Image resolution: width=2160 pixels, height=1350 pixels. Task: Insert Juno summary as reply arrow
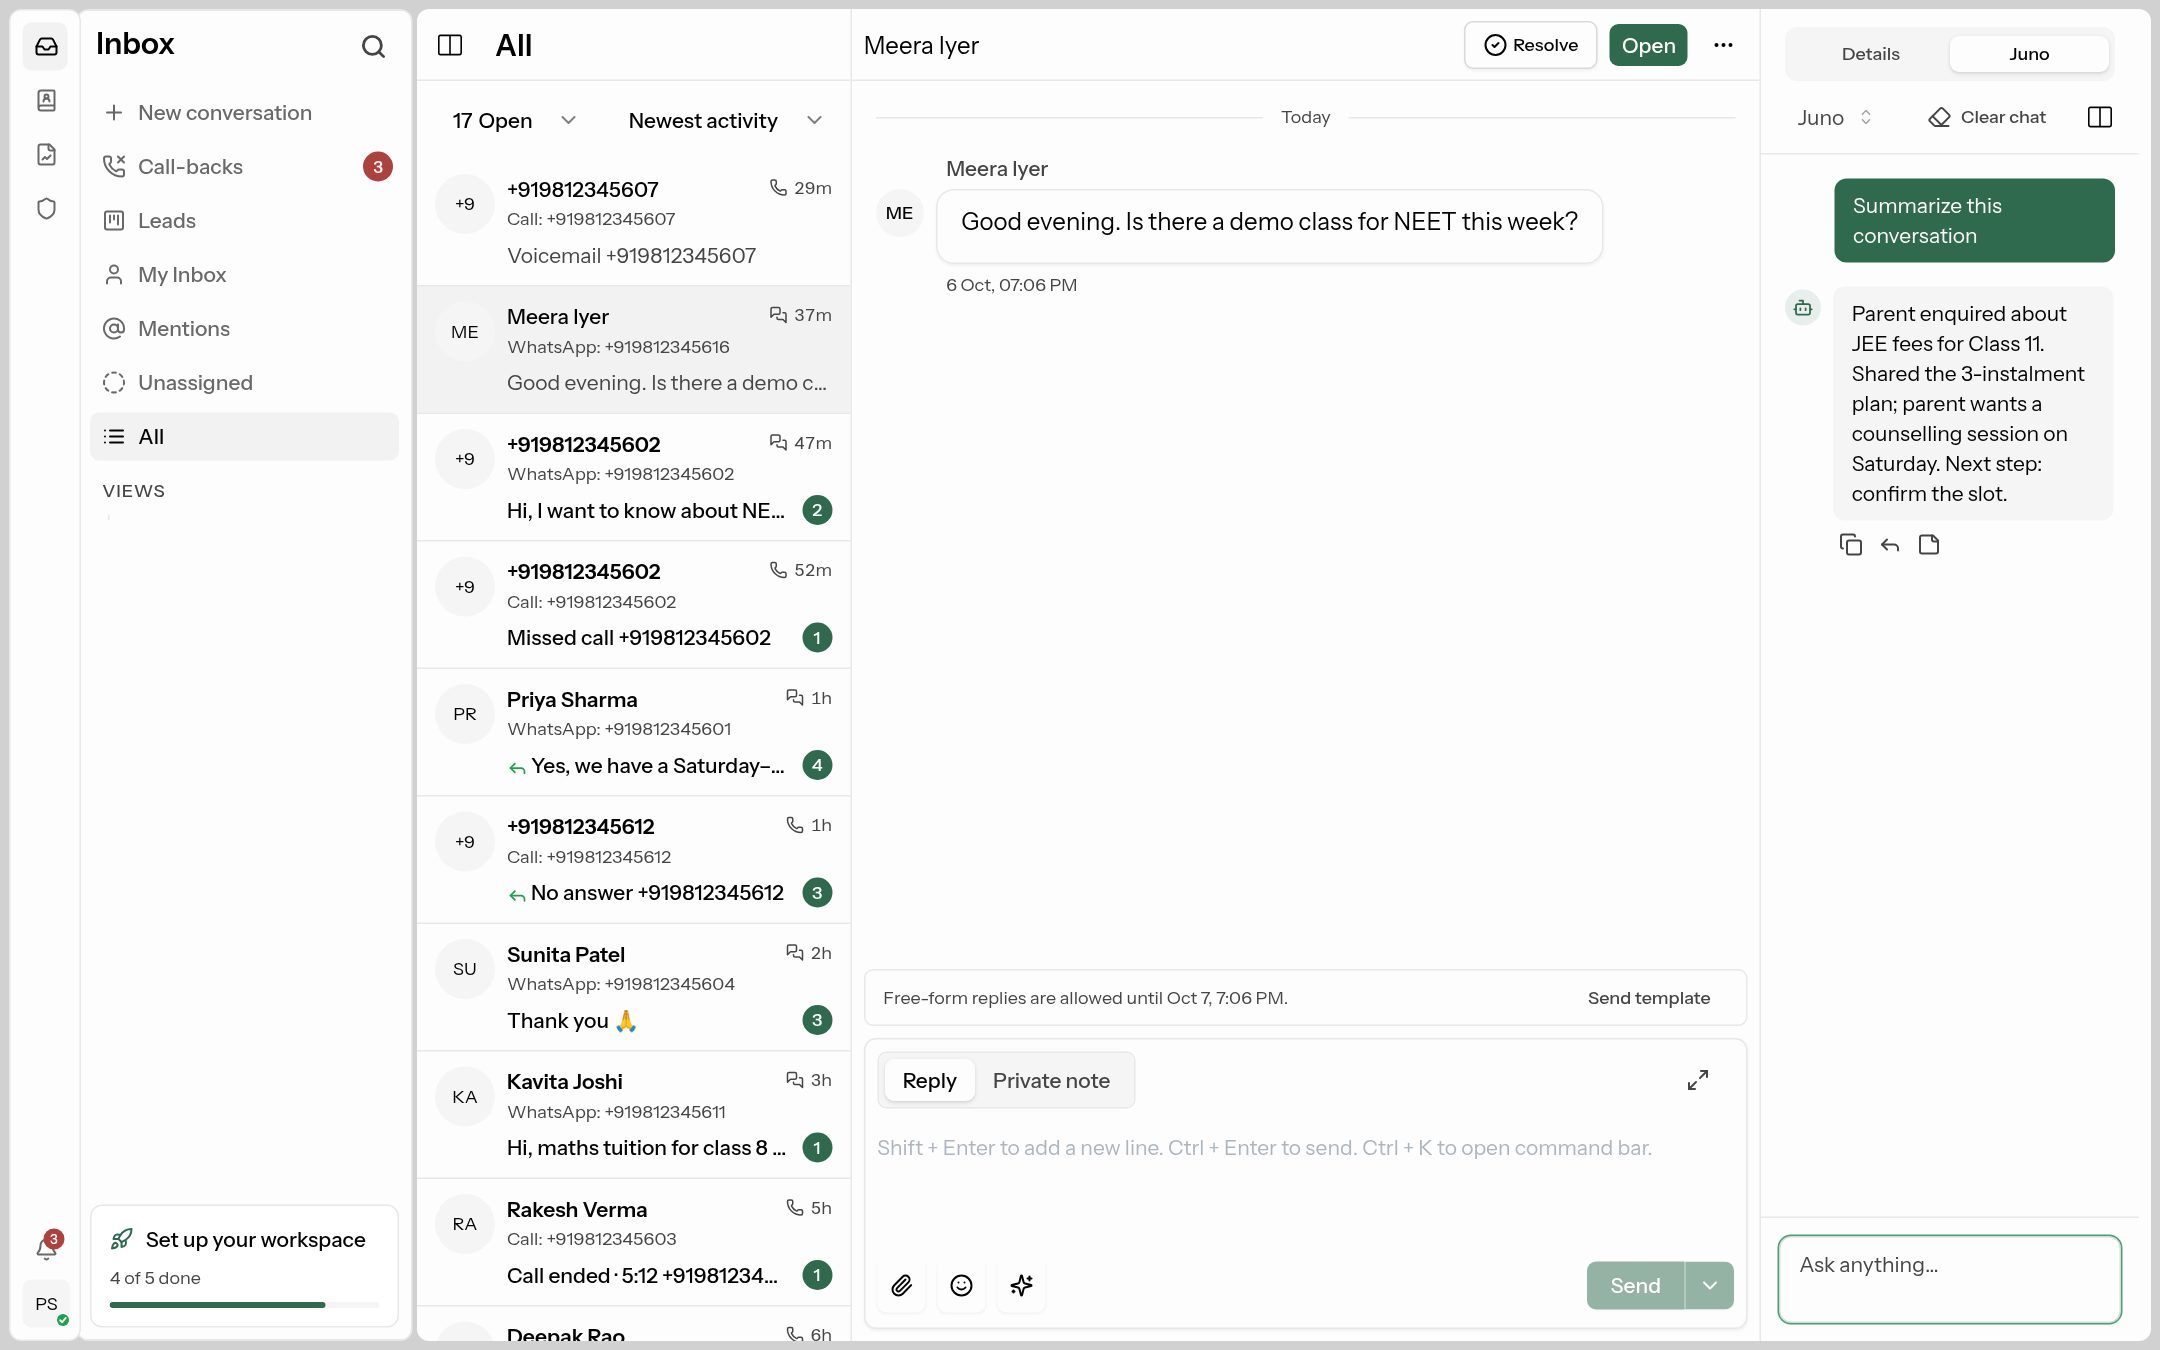coord(1890,545)
